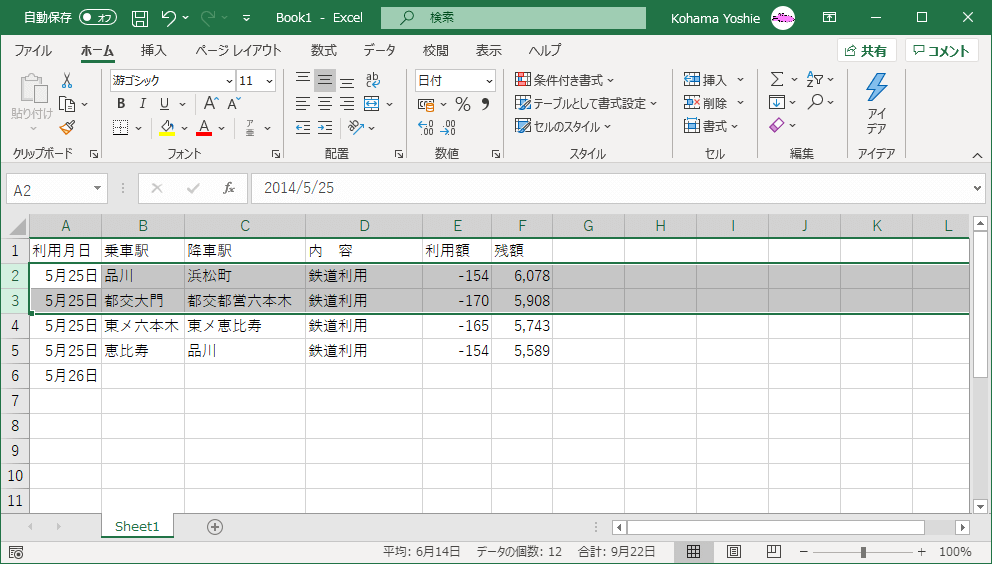Click the Save floppy disk icon
992x564 pixels.
pos(140,18)
